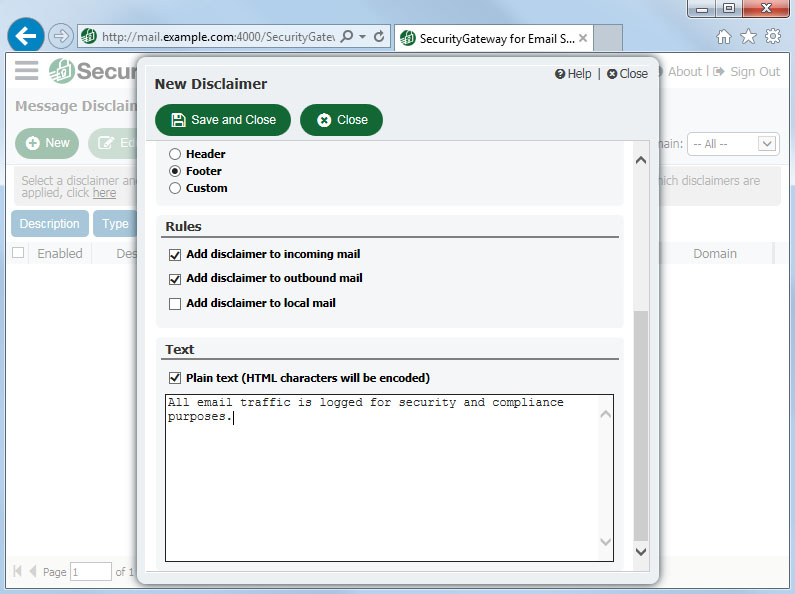795x594 pixels.
Task: Open Help in the New Disclaimer dialog
Action: pos(573,74)
